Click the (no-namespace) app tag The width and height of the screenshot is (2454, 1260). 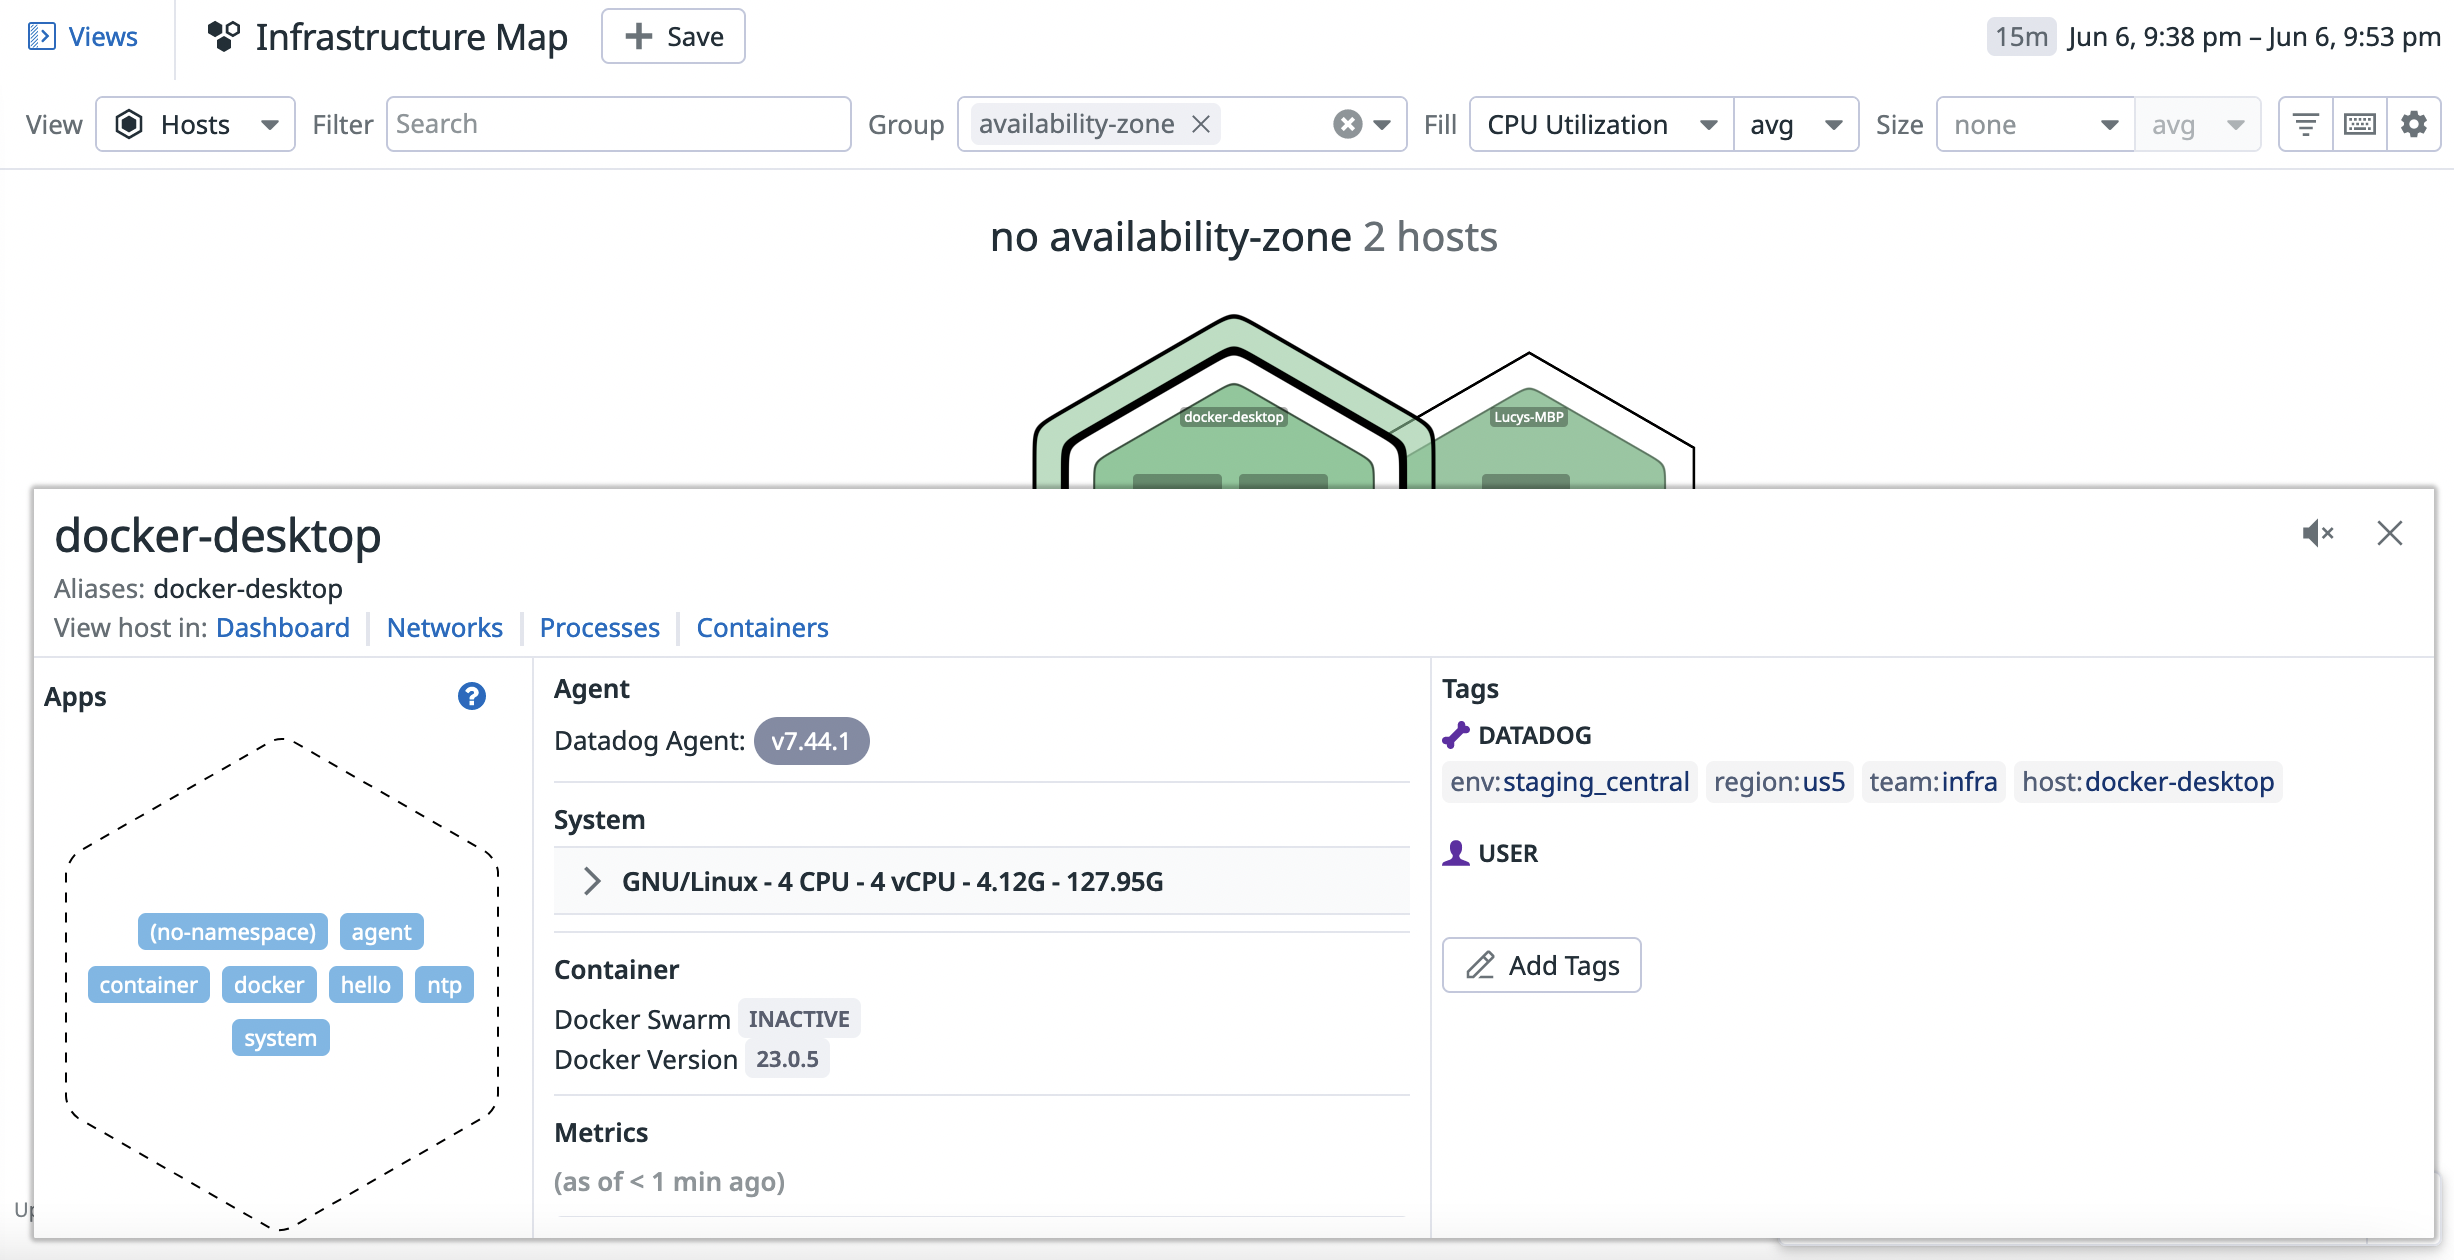[232, 932]
